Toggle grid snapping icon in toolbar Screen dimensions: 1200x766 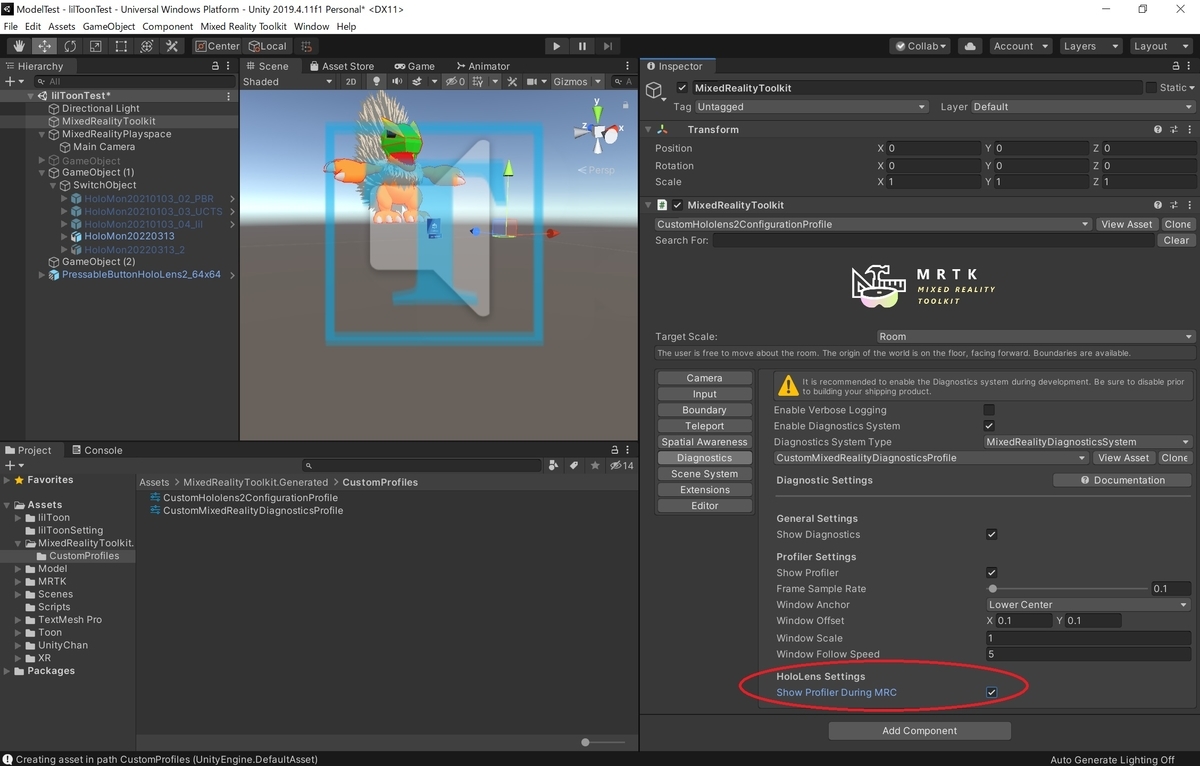306,46
